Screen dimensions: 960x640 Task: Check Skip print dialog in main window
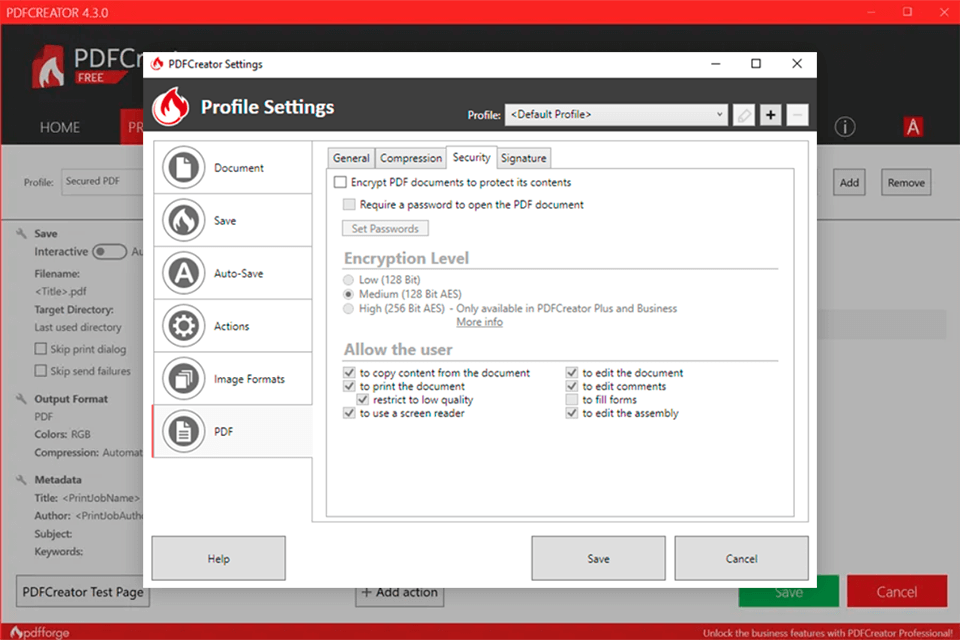tap(41, 348)
